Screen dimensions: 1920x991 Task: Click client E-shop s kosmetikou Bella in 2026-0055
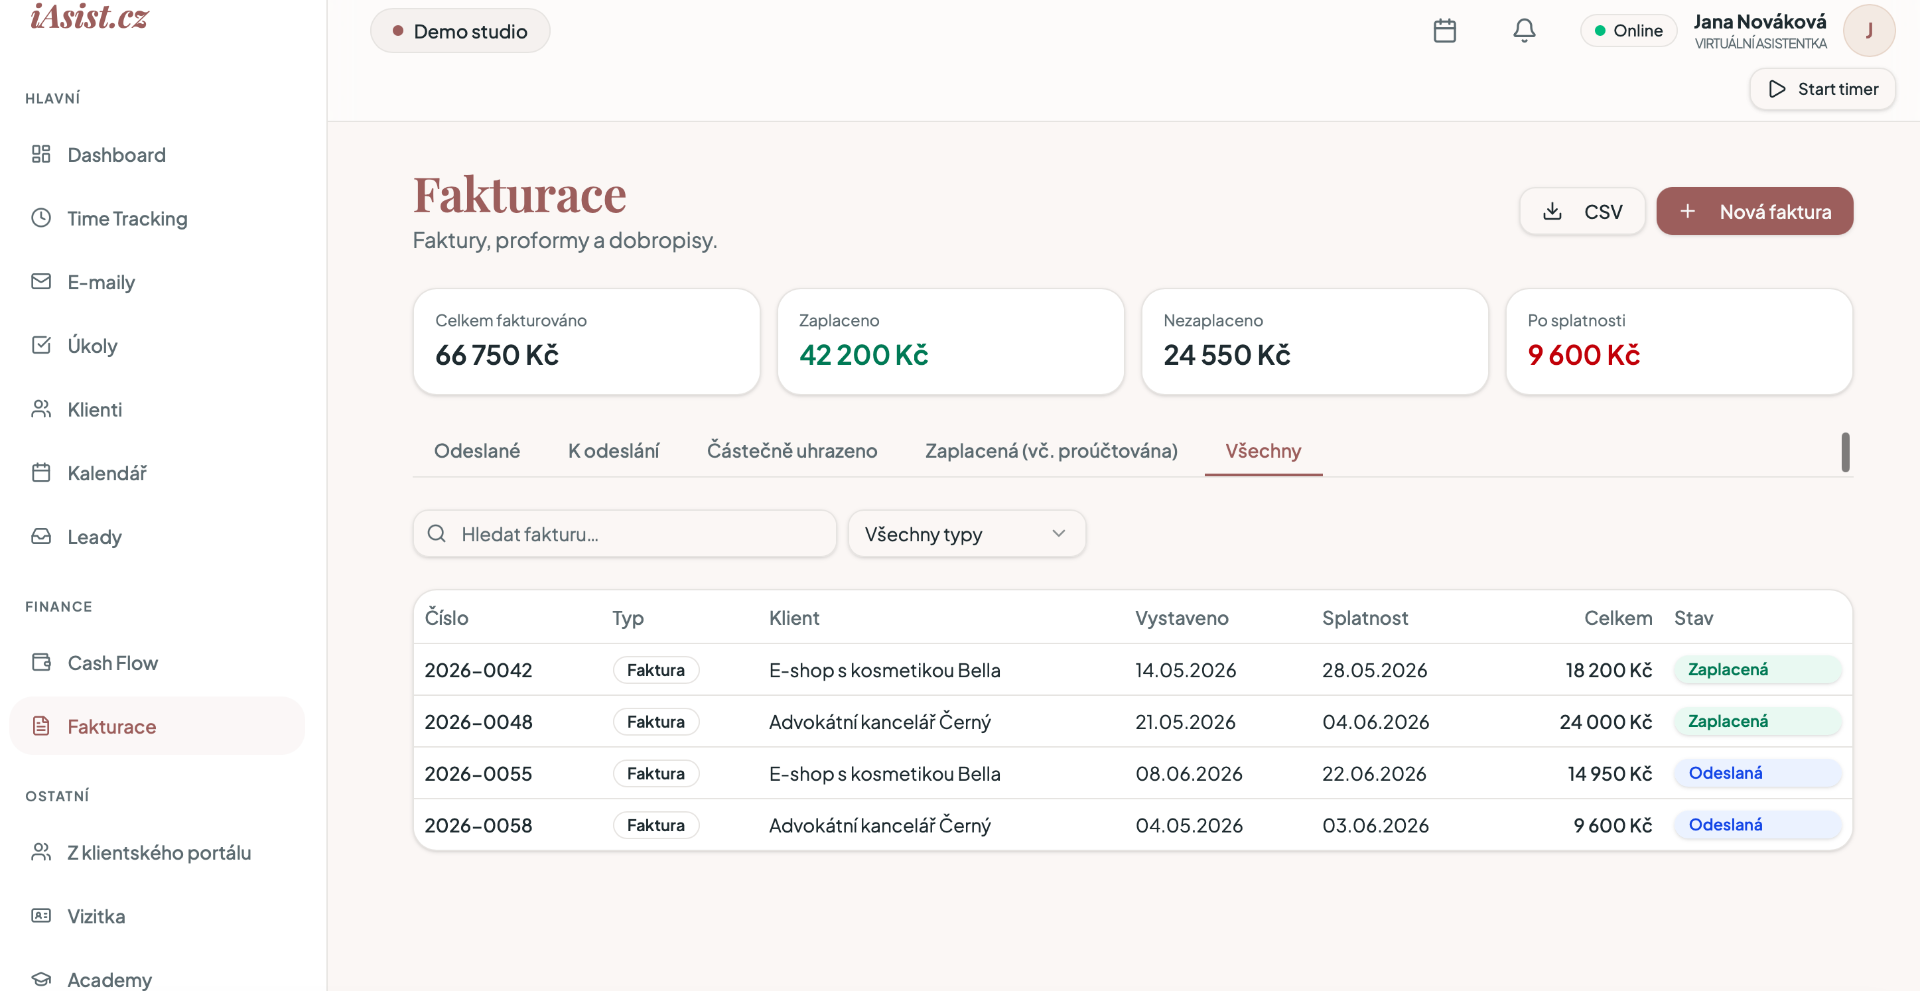click(885, 773)
